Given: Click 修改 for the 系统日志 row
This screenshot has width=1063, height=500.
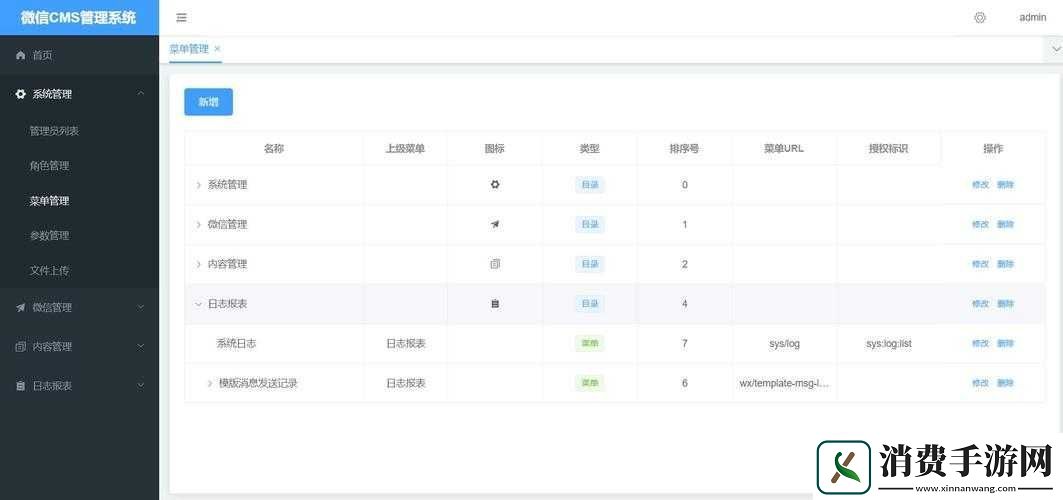Looking at the screenshot, I should click(980, 344).
